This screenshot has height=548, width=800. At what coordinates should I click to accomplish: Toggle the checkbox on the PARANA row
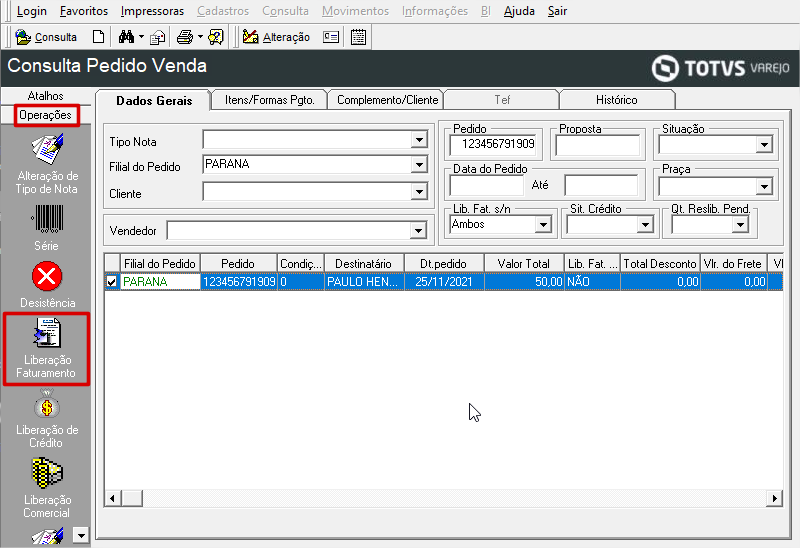[x=112, y=282]
